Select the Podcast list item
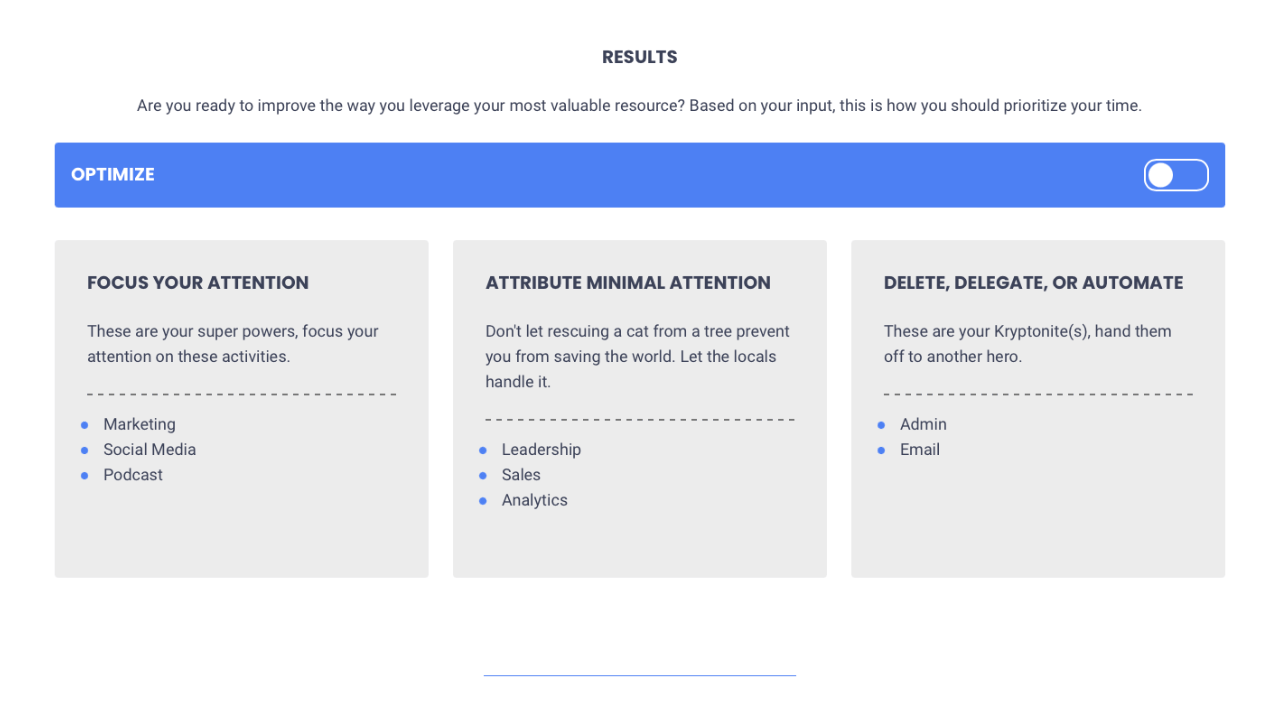This screenshot has height=720, width=1280. (x=133, y=475)
